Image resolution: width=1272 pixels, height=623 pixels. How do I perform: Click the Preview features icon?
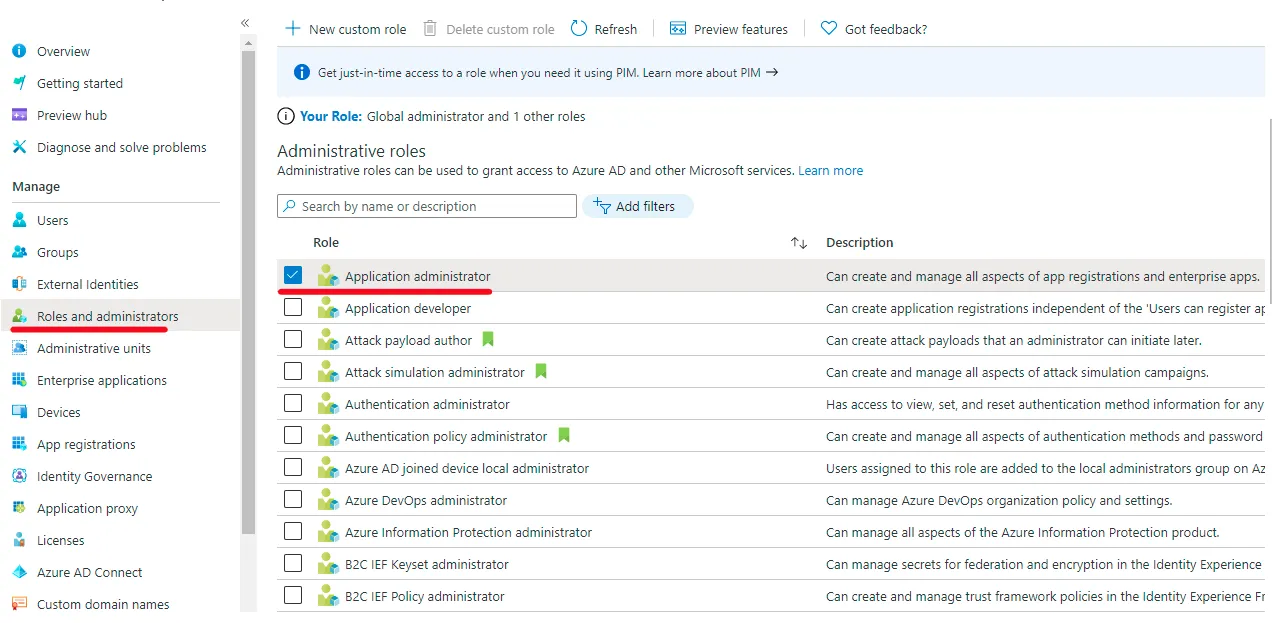678,29
